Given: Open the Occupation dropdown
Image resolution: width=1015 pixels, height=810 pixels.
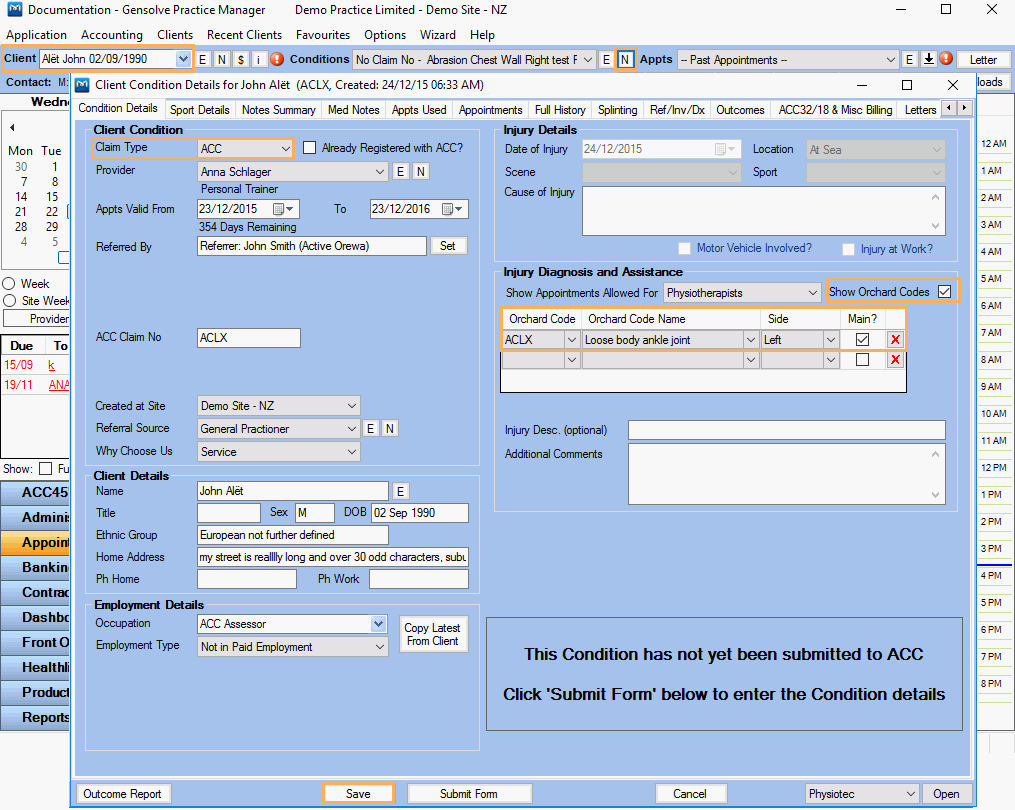Looking at the screenshot, I should pyautogui.click(x=378, y=624).
